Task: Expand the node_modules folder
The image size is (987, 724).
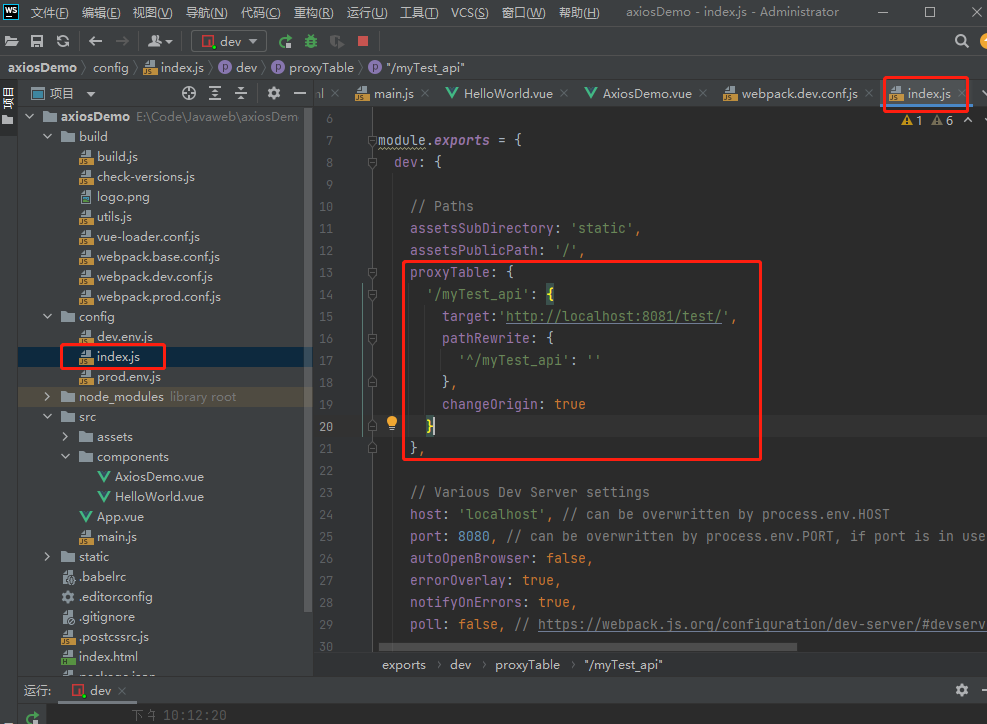Action: click(x=48, y=397)
